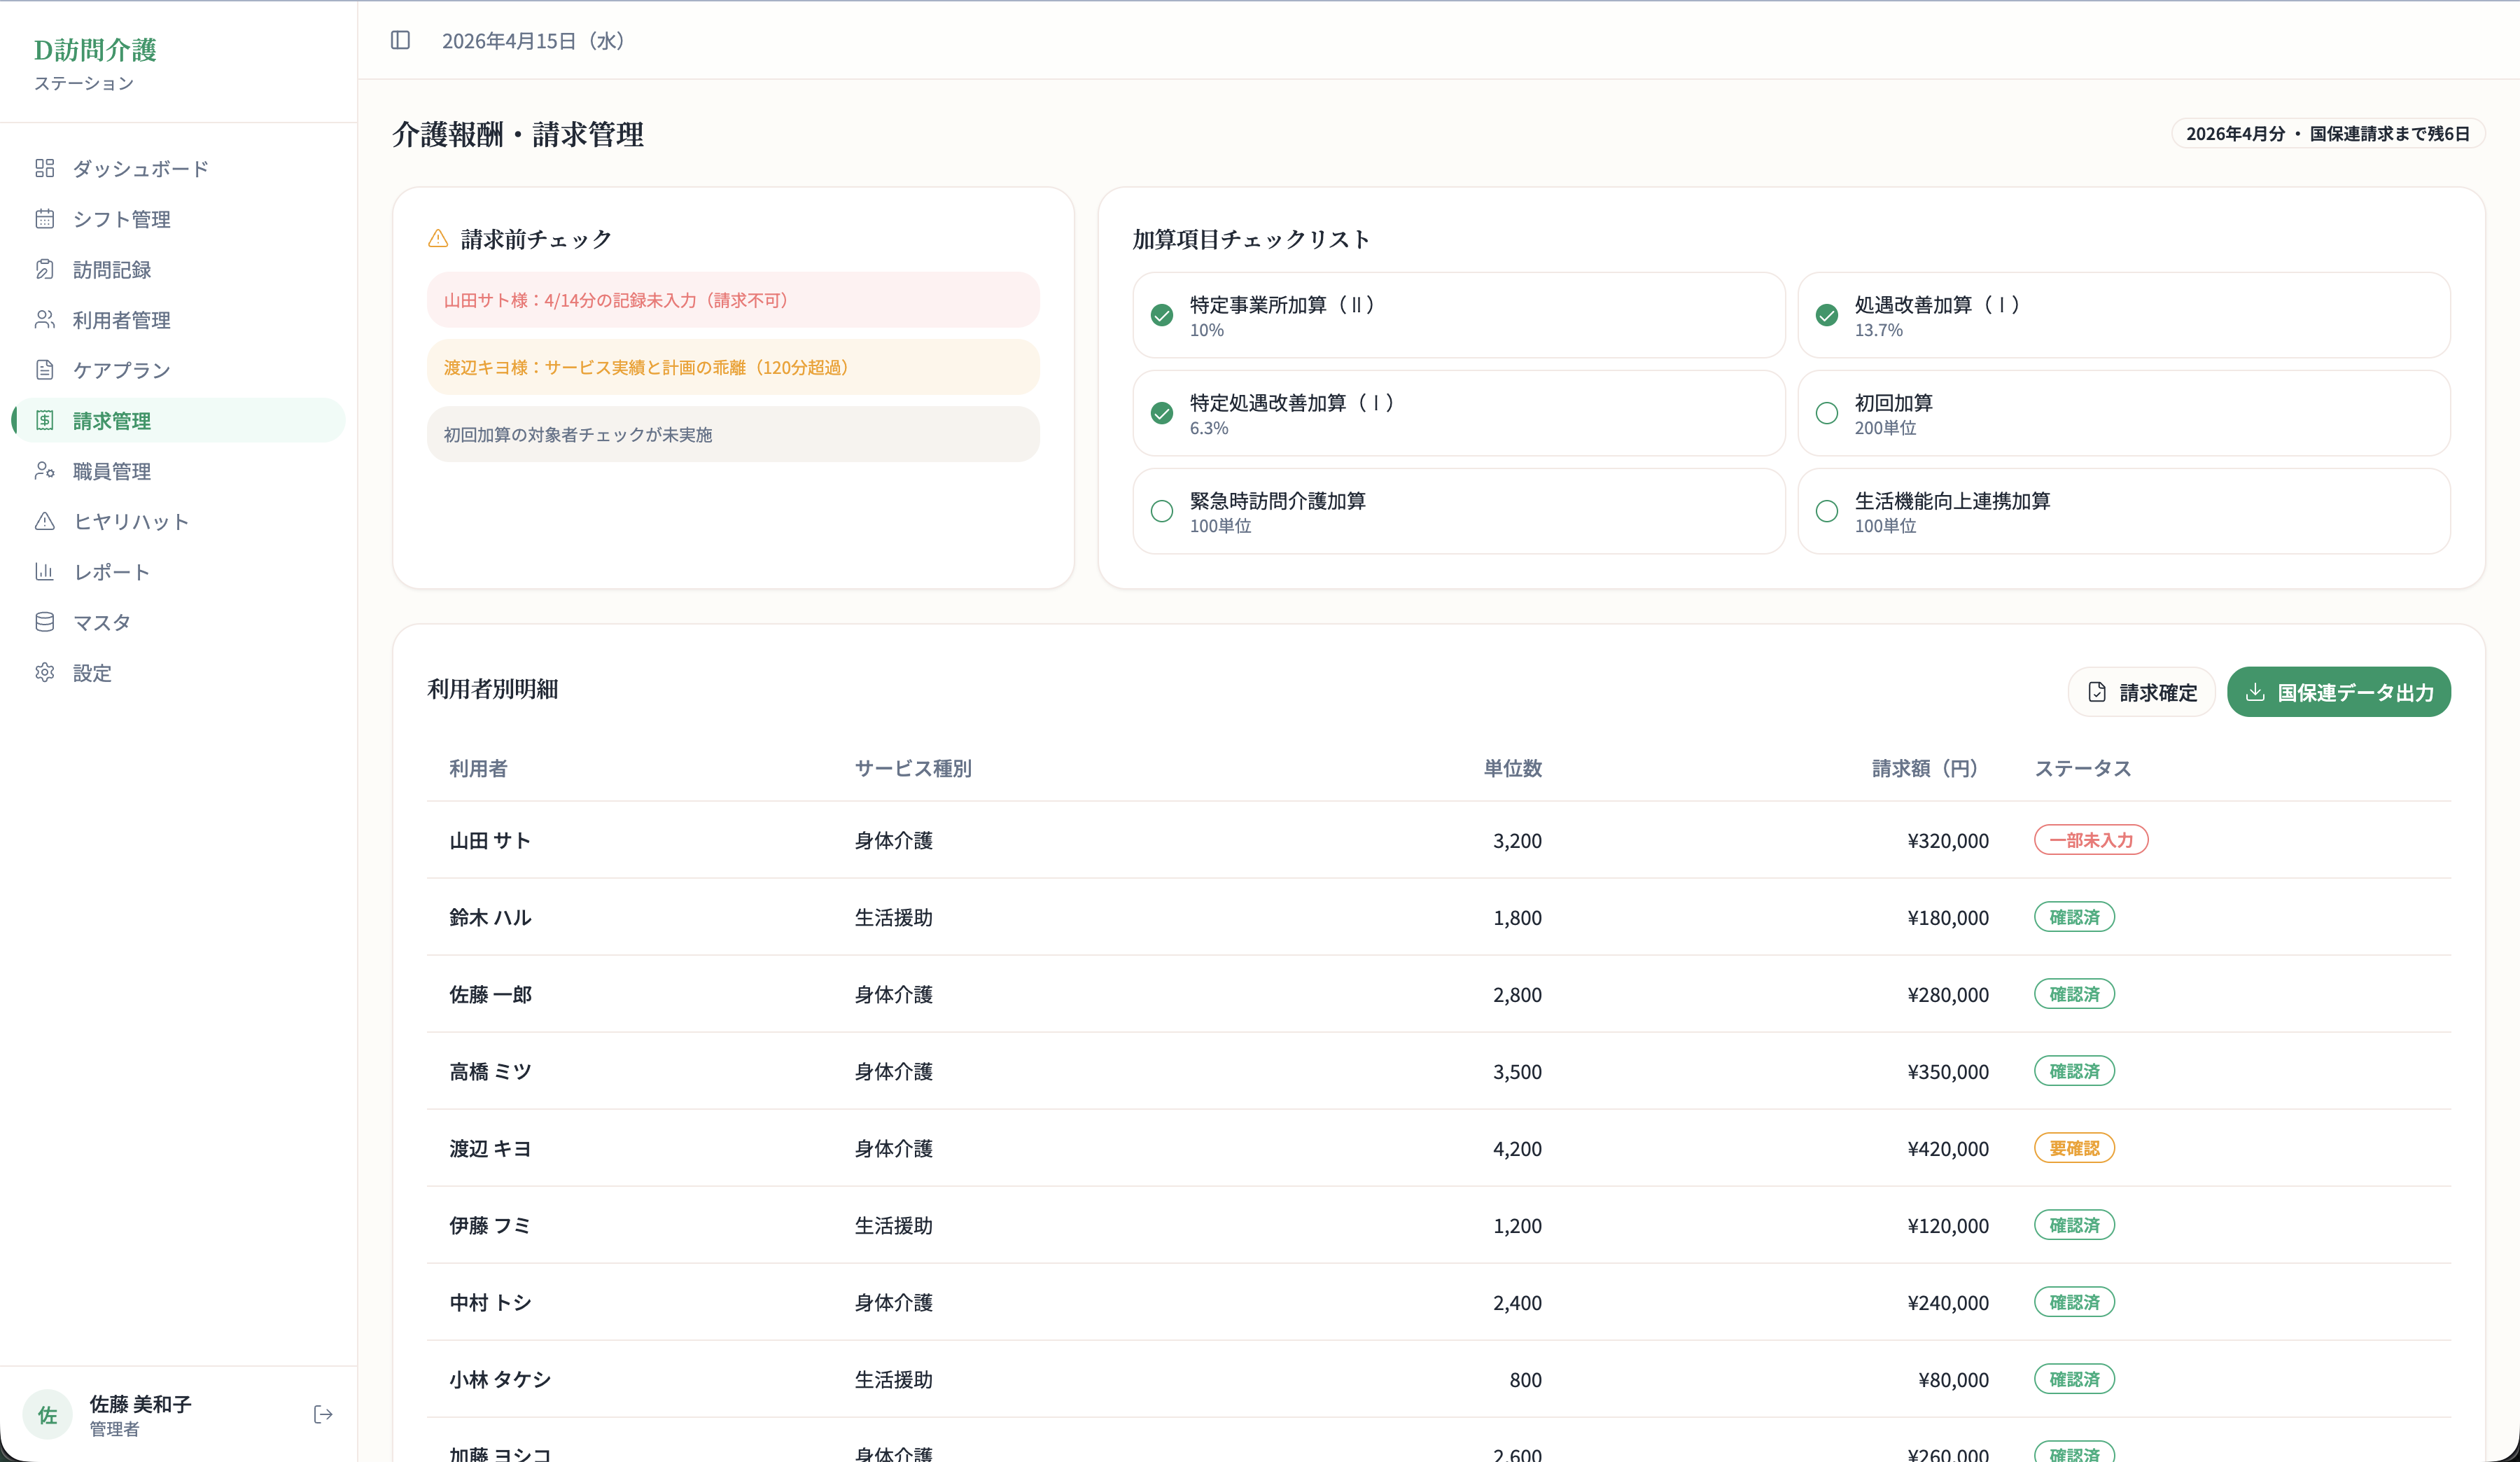Image resolution: width=2520 pixels, height=1462 pixels.
Task: Click the logout icon beside 佐藤 美和子
Action: 323,1414
